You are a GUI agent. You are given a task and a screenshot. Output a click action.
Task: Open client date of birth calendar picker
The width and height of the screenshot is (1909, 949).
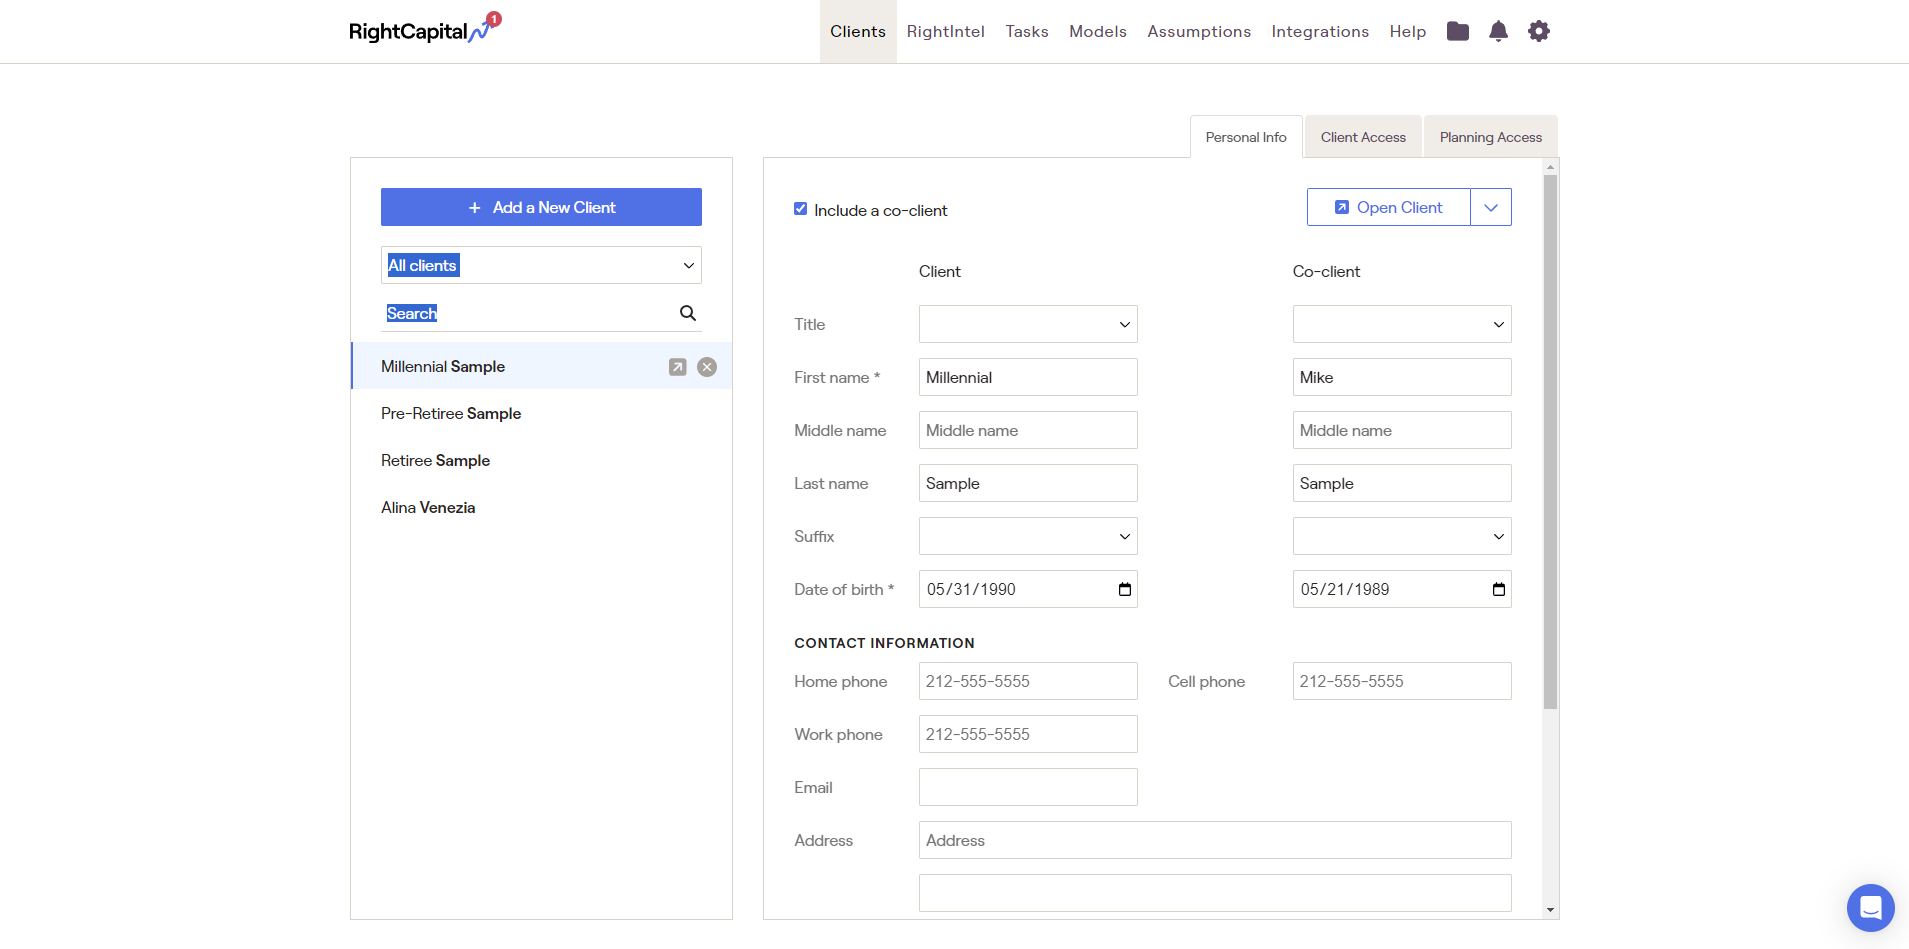tap(1124, 589)
